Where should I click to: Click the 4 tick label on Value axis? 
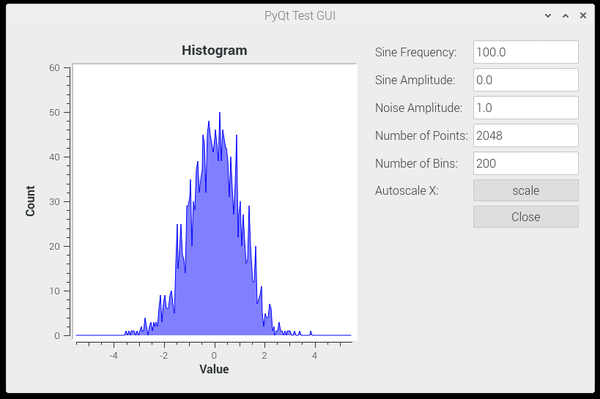coord(315,355)
